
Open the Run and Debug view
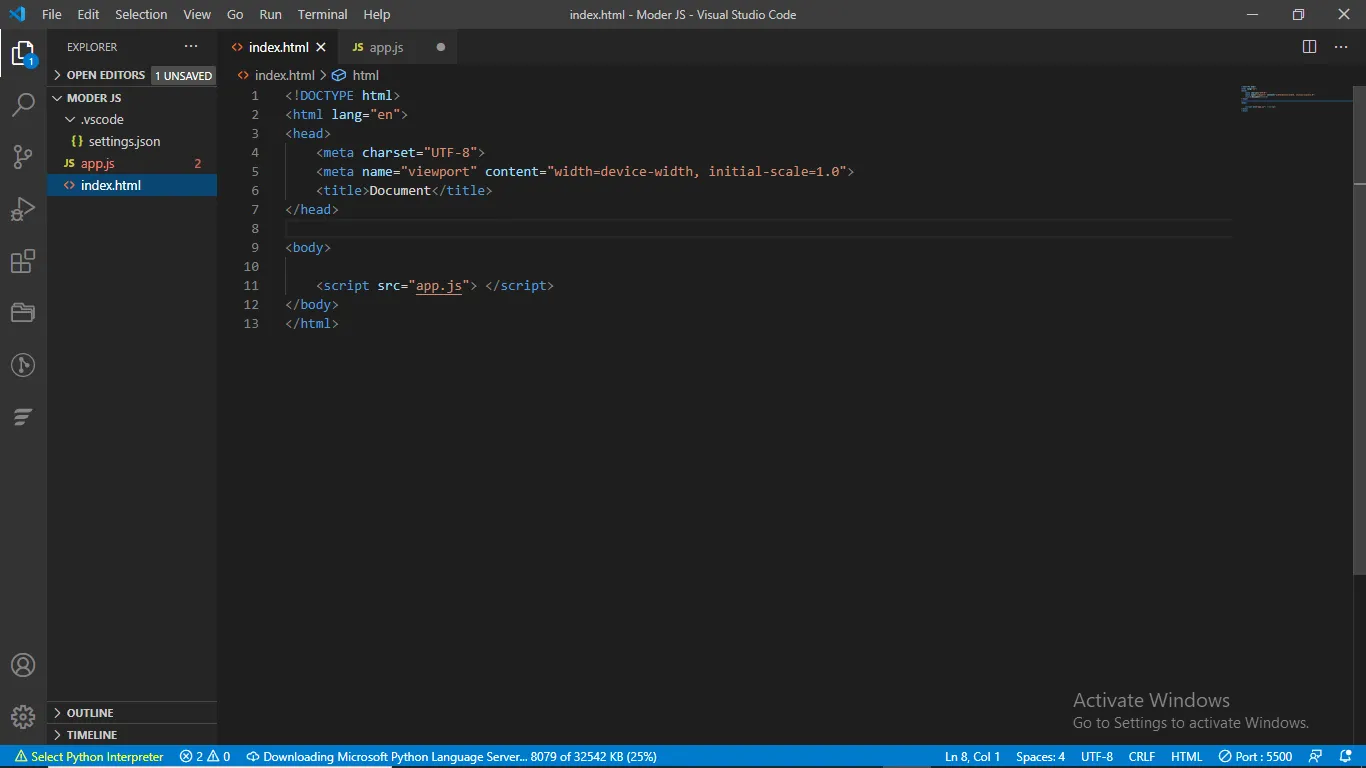tap(23, 209)
